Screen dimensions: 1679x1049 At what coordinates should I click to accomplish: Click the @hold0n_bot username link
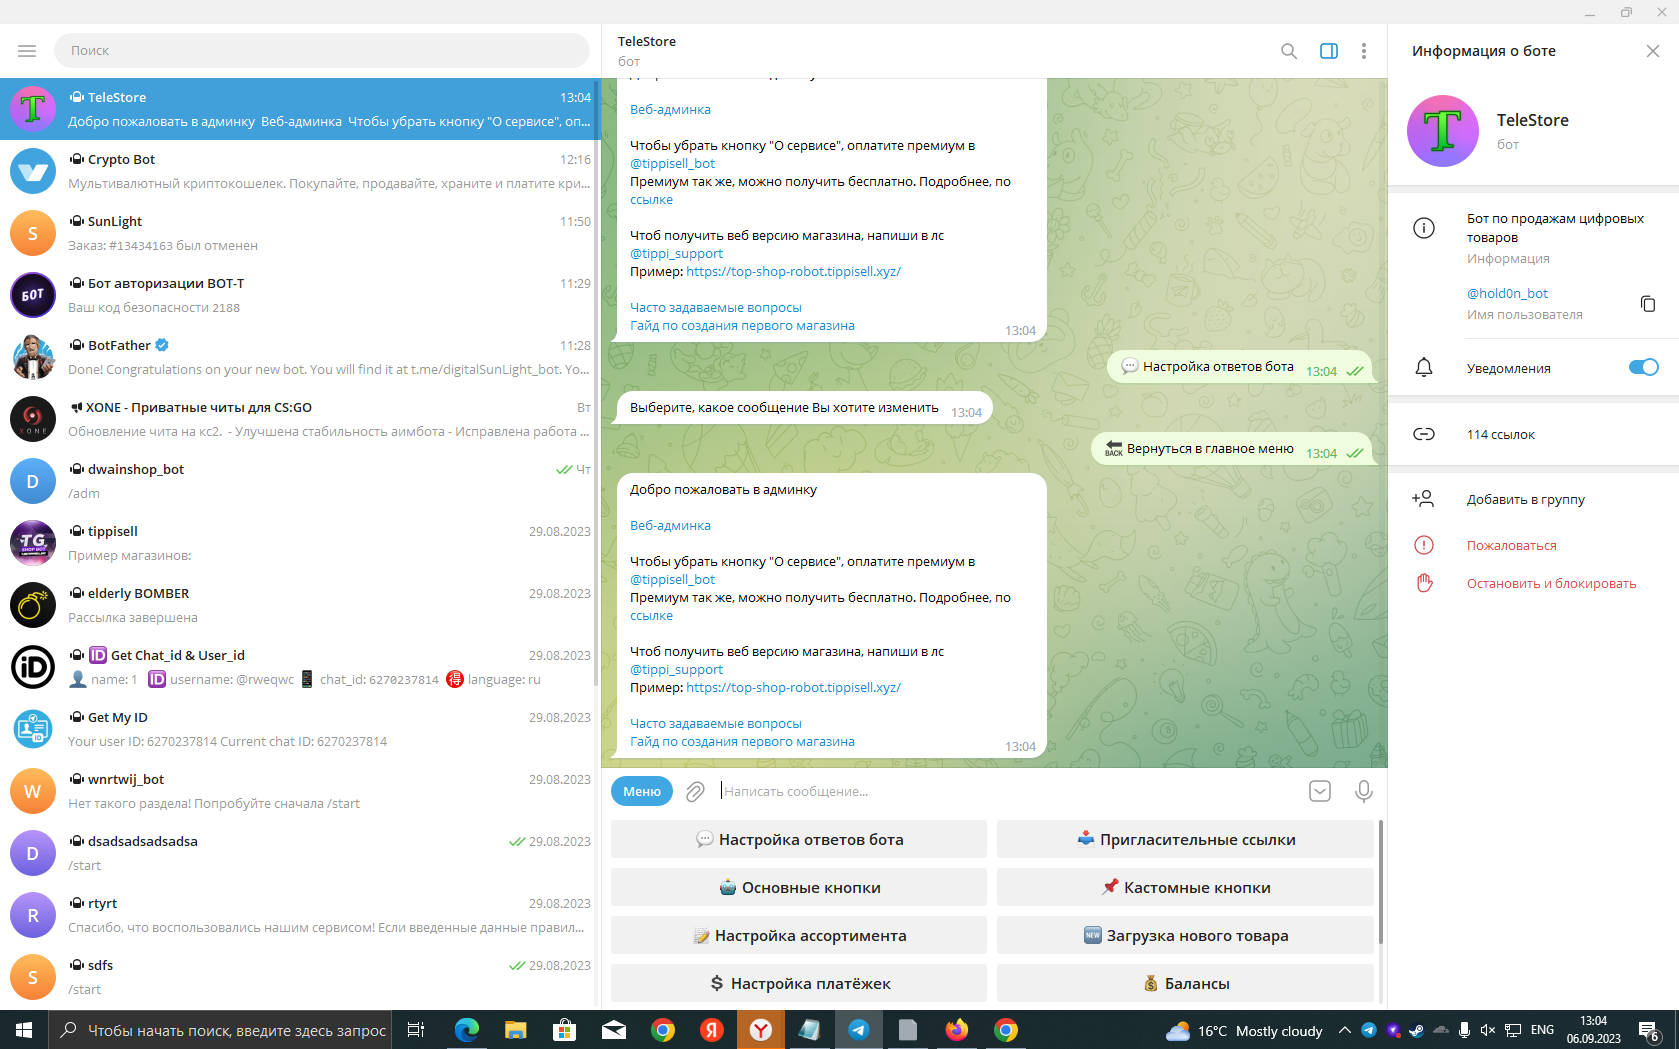[x=1507, y=293]
